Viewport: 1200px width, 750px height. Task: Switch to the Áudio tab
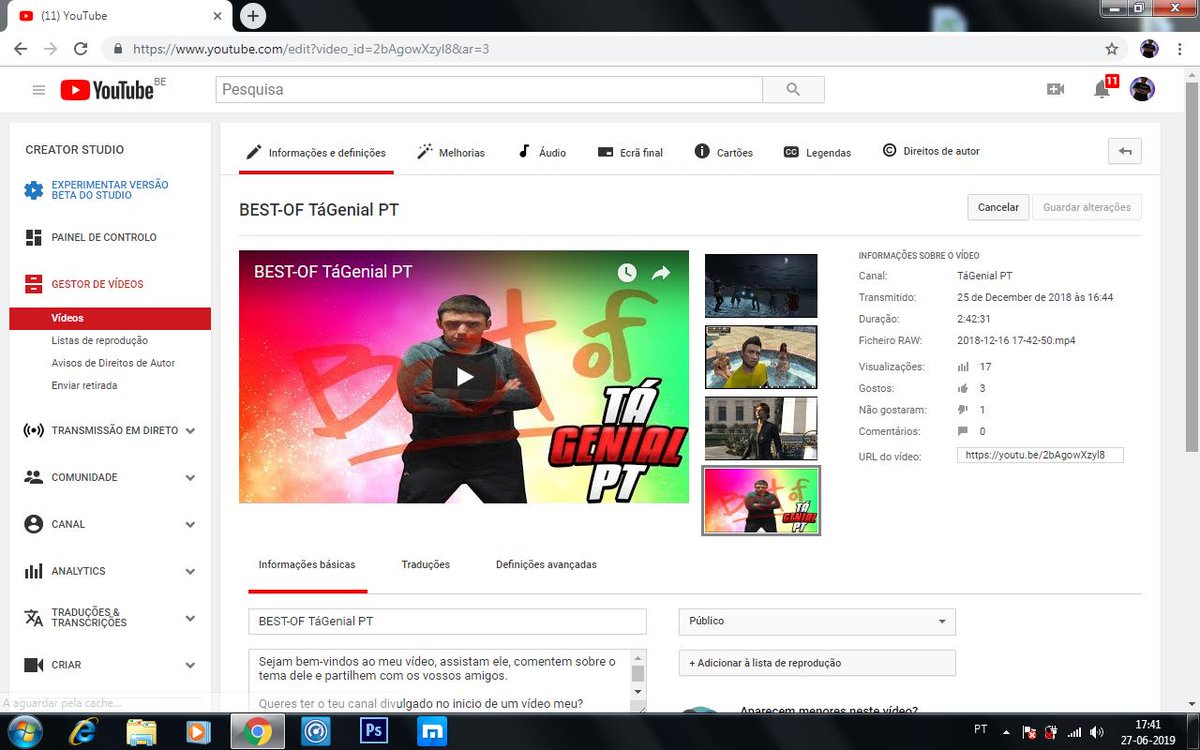click(x=541, y=152)
